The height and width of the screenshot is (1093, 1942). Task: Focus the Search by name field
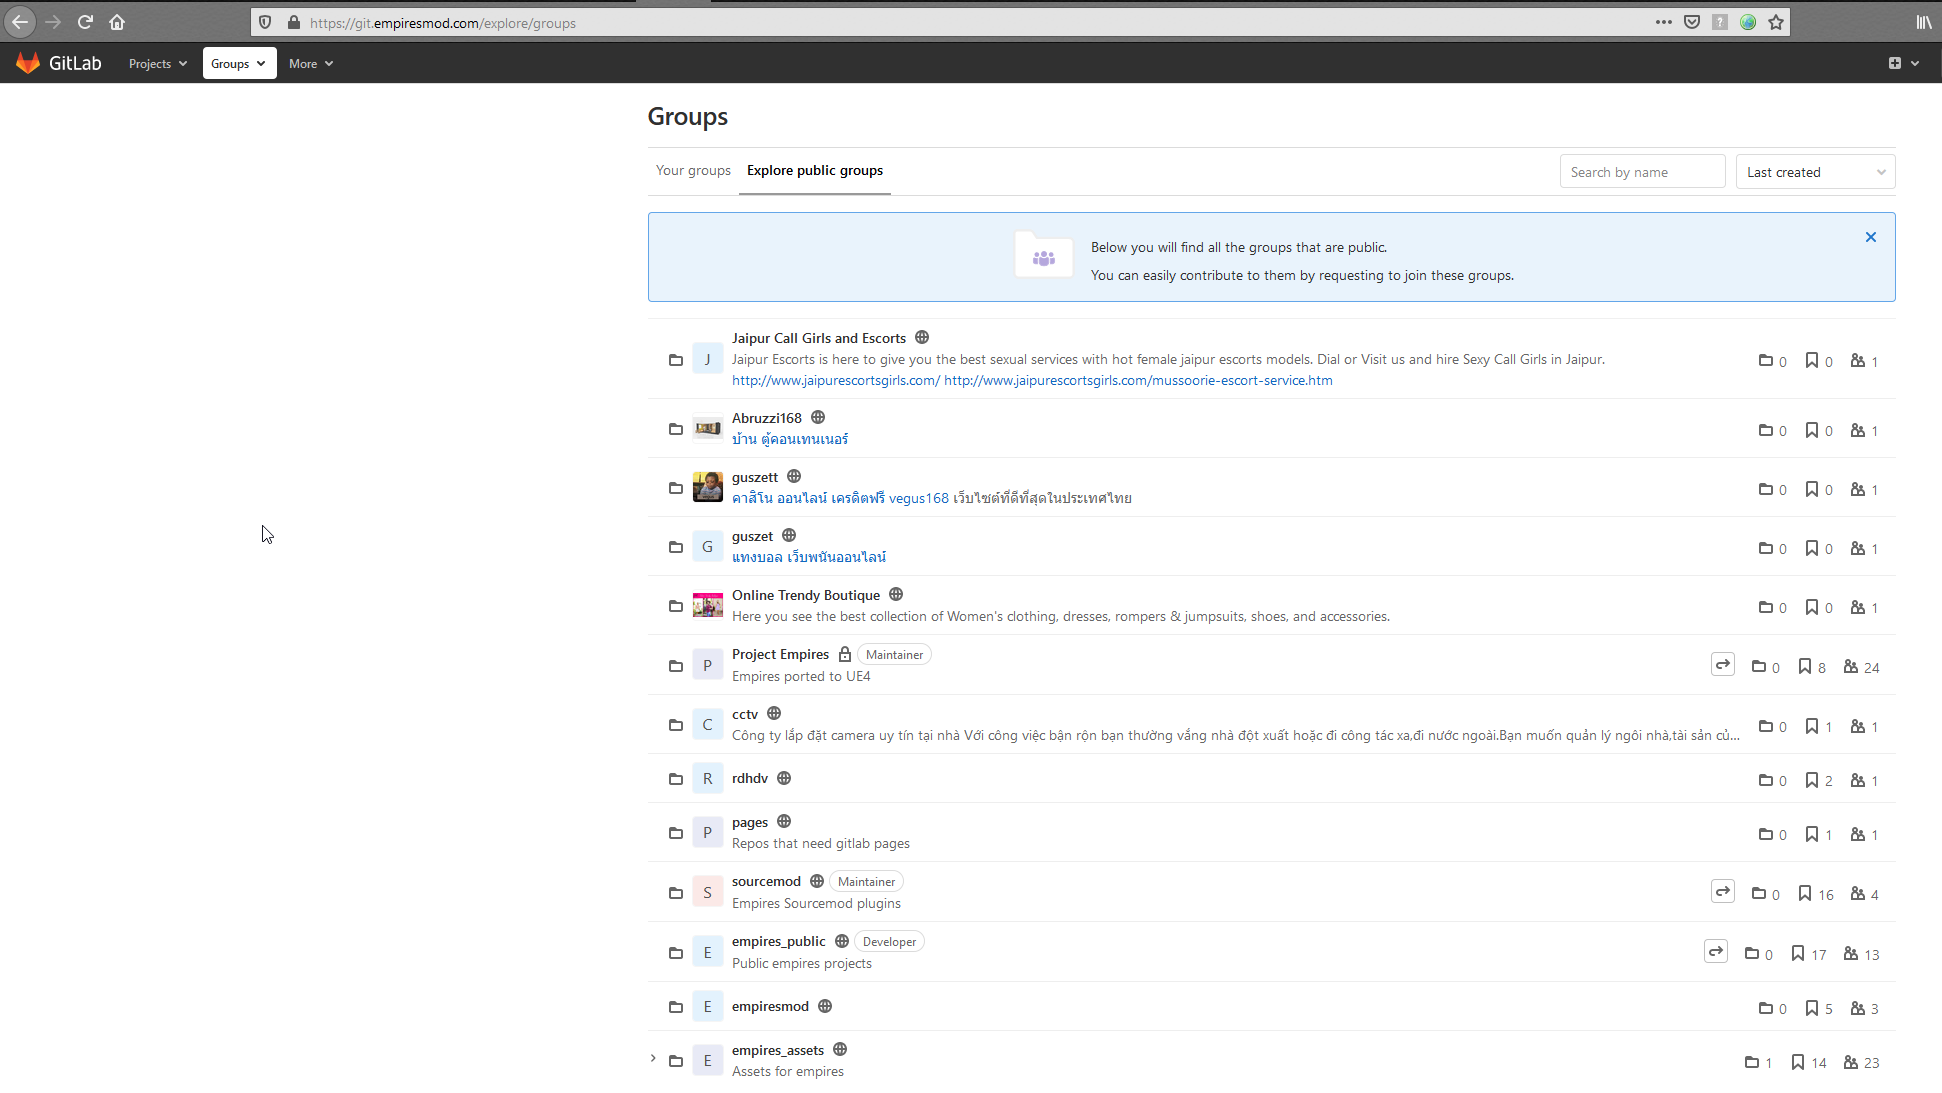(x=1641, y=172)
